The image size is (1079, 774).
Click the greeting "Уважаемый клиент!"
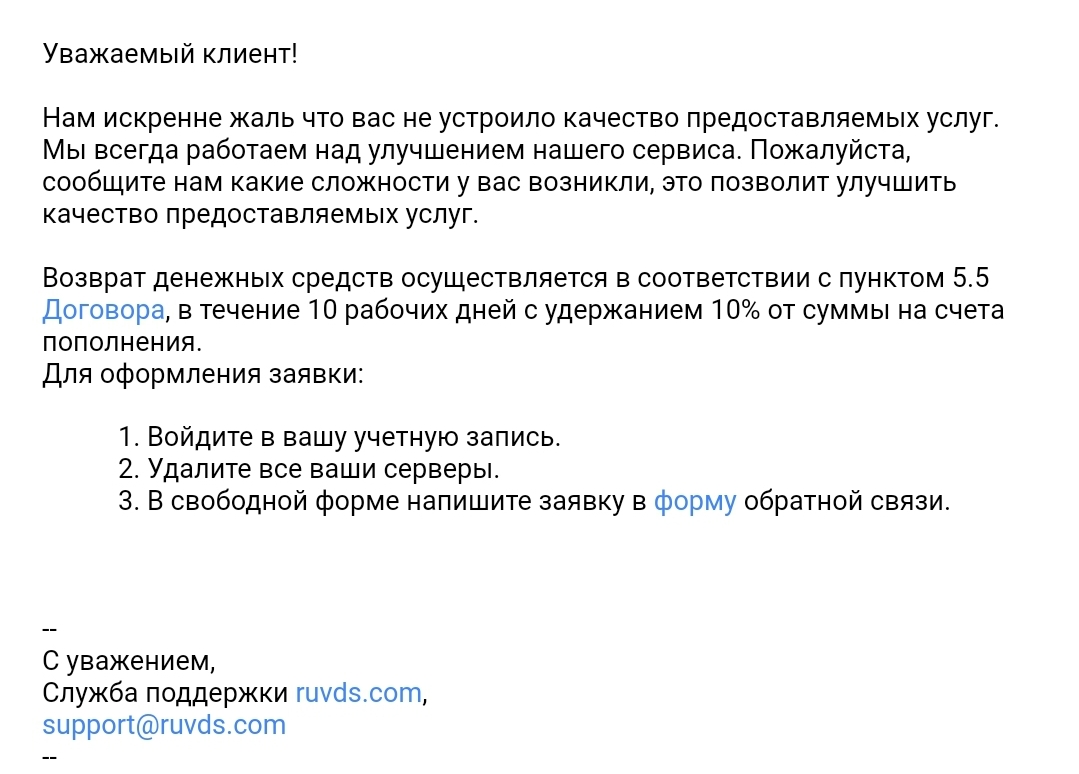[x=170, y=54]
